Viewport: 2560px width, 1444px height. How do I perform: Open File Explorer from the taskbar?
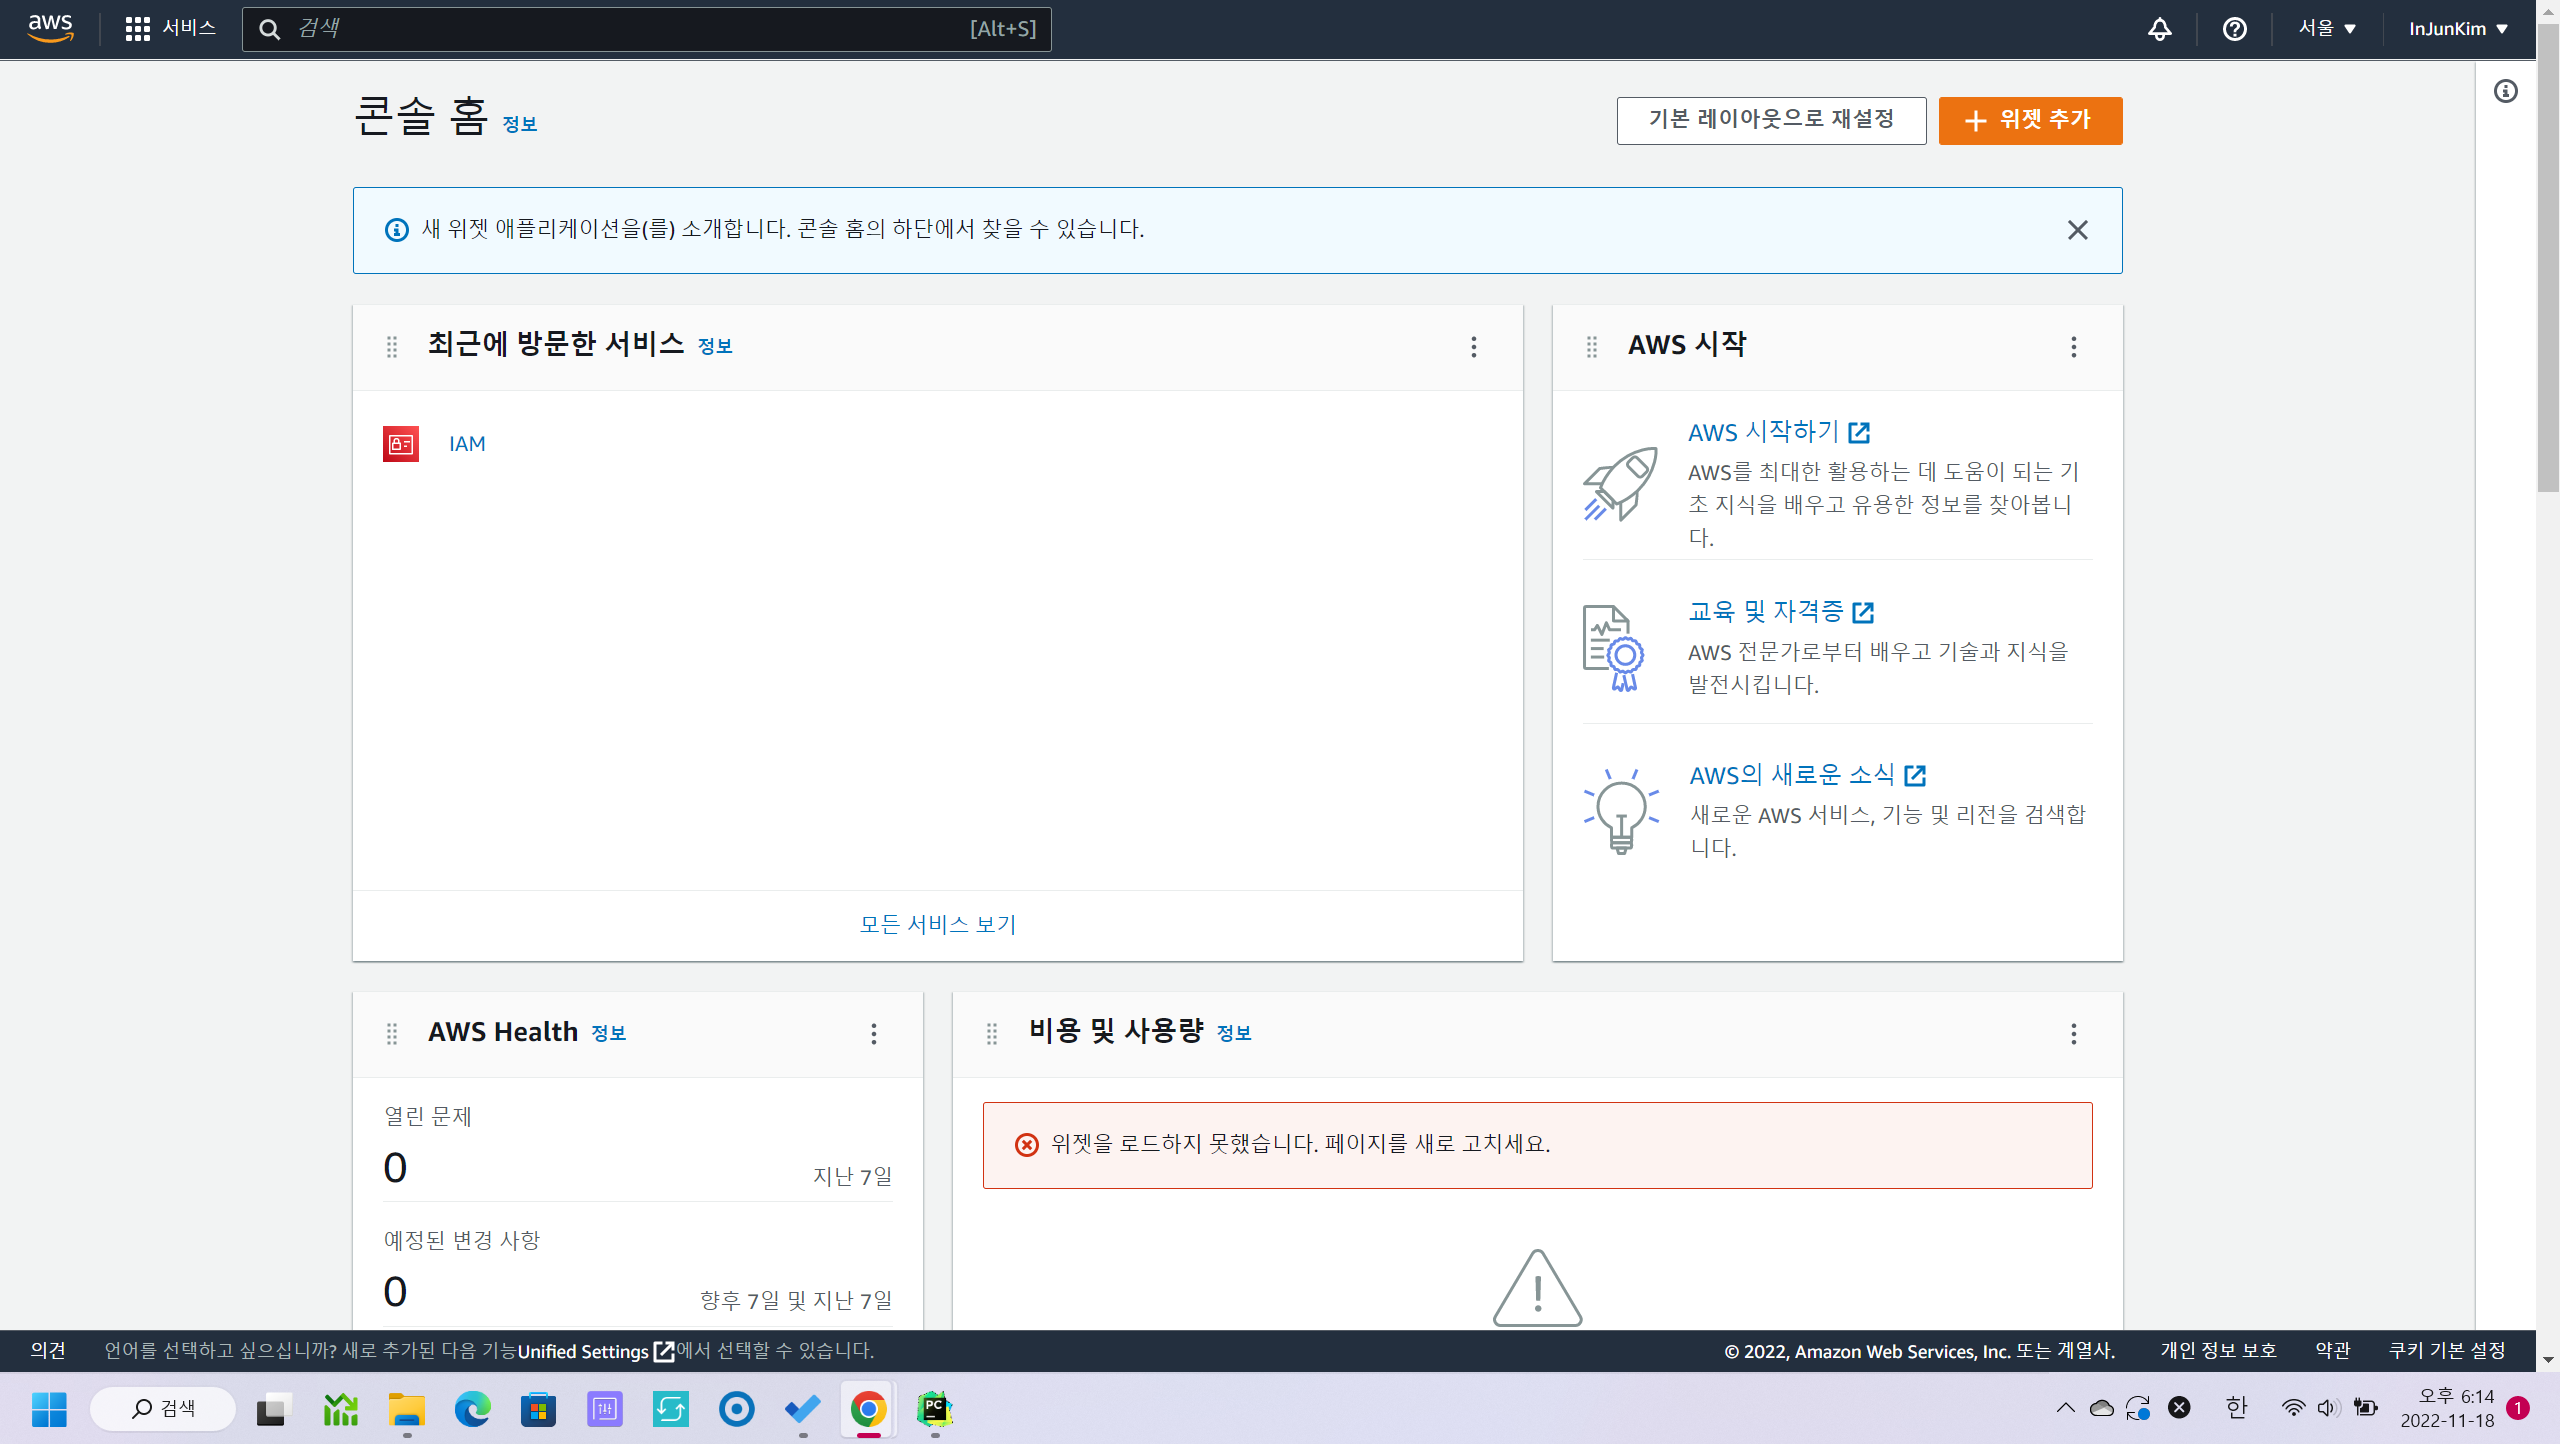coord(407,1409)
